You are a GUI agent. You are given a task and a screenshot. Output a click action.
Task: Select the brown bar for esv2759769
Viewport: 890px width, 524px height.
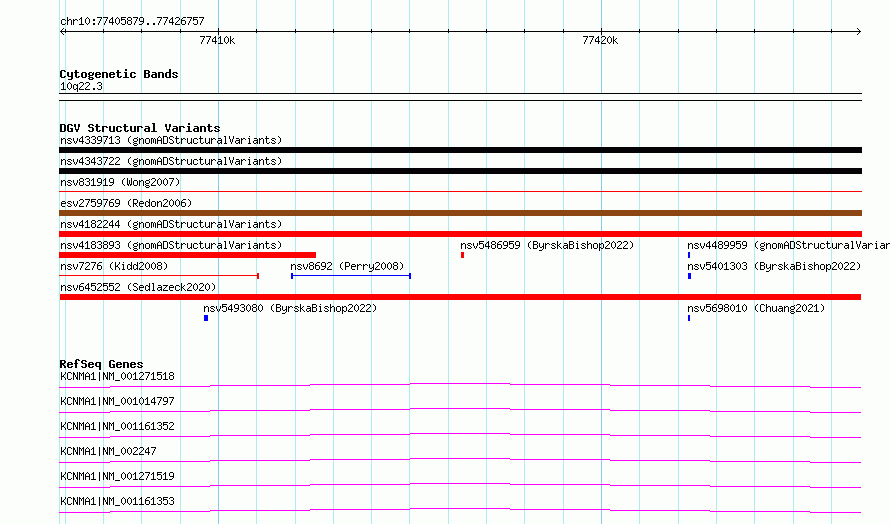tap(460, 213)
